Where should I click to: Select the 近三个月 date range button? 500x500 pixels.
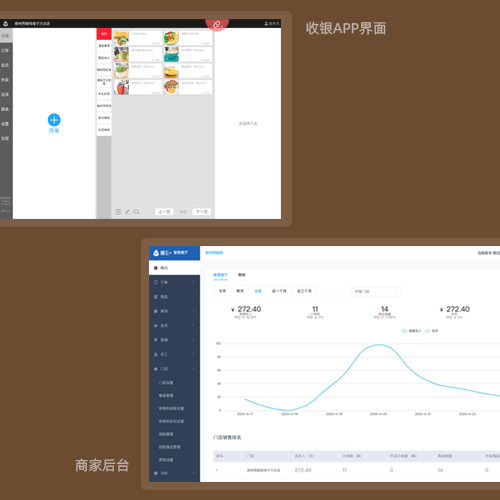304,291
